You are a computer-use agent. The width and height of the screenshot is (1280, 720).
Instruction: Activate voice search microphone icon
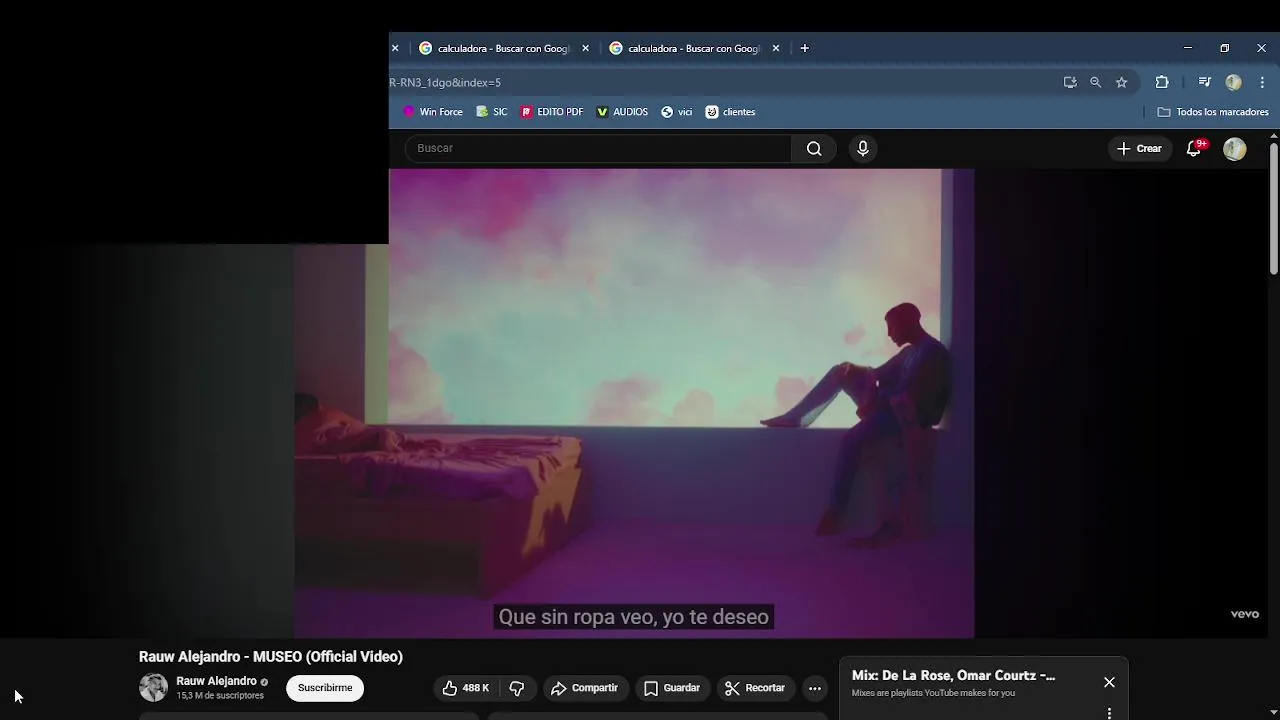click(863, 149)
